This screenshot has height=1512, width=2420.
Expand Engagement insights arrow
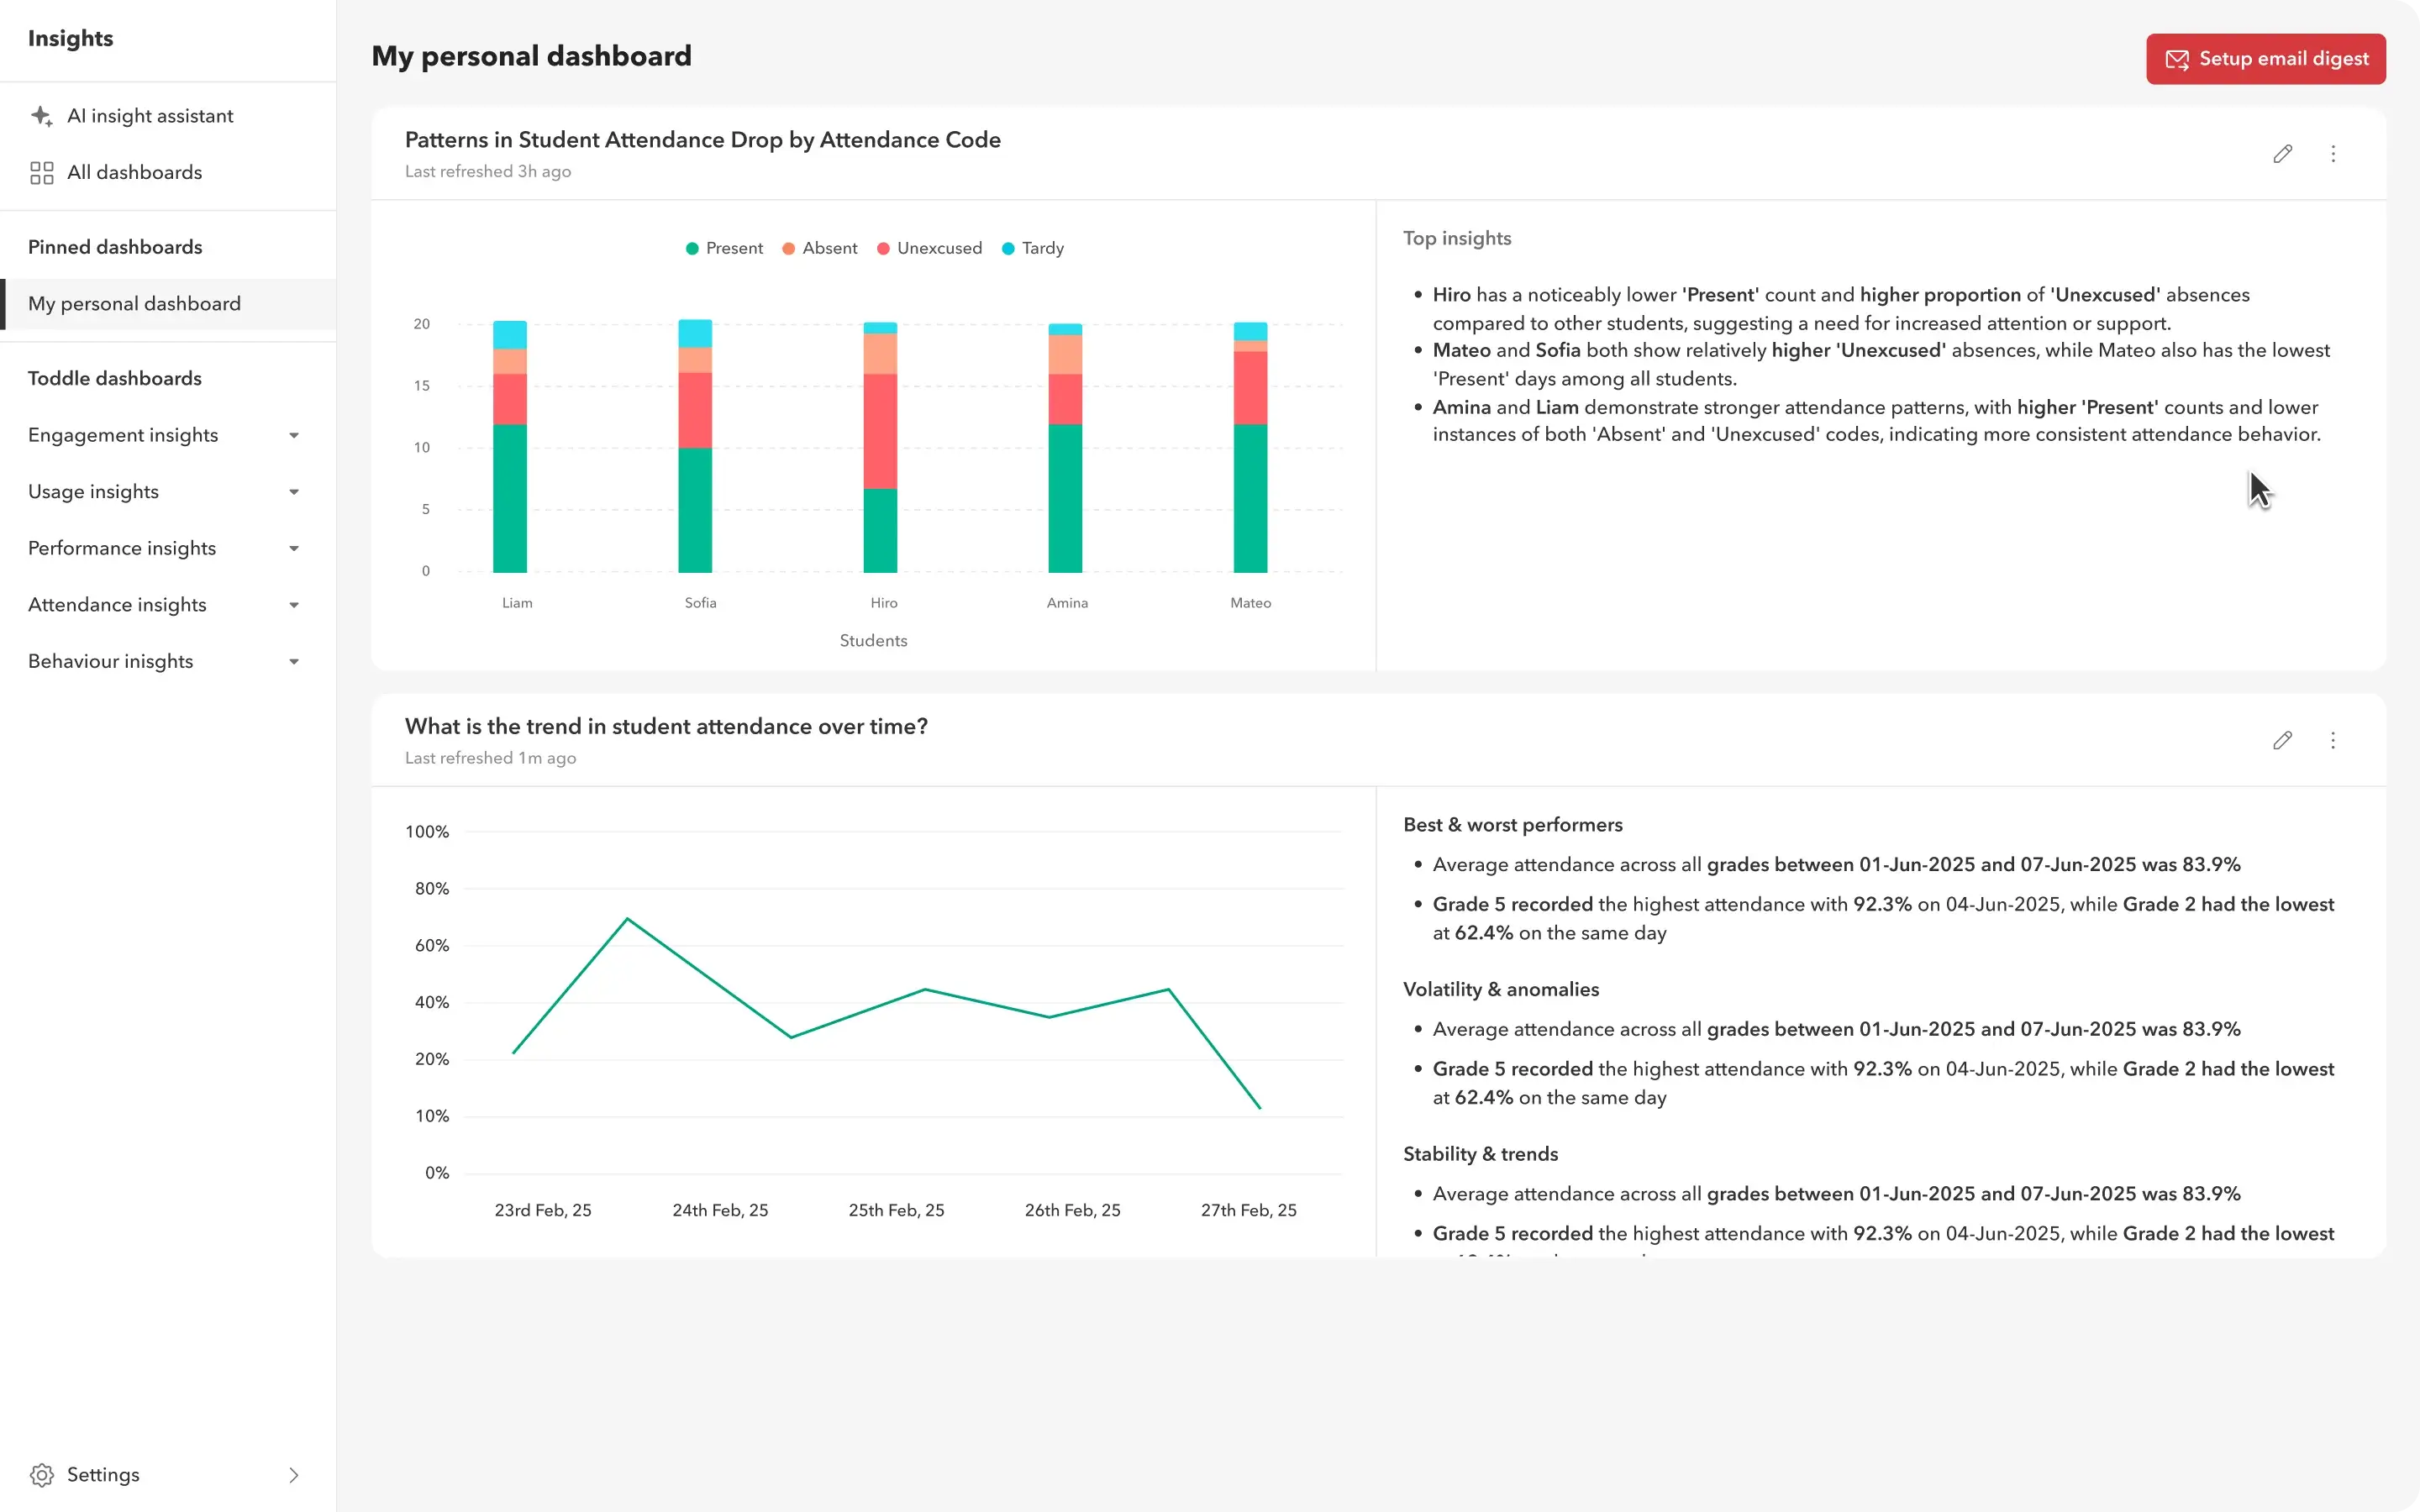(x=294, y=436)
